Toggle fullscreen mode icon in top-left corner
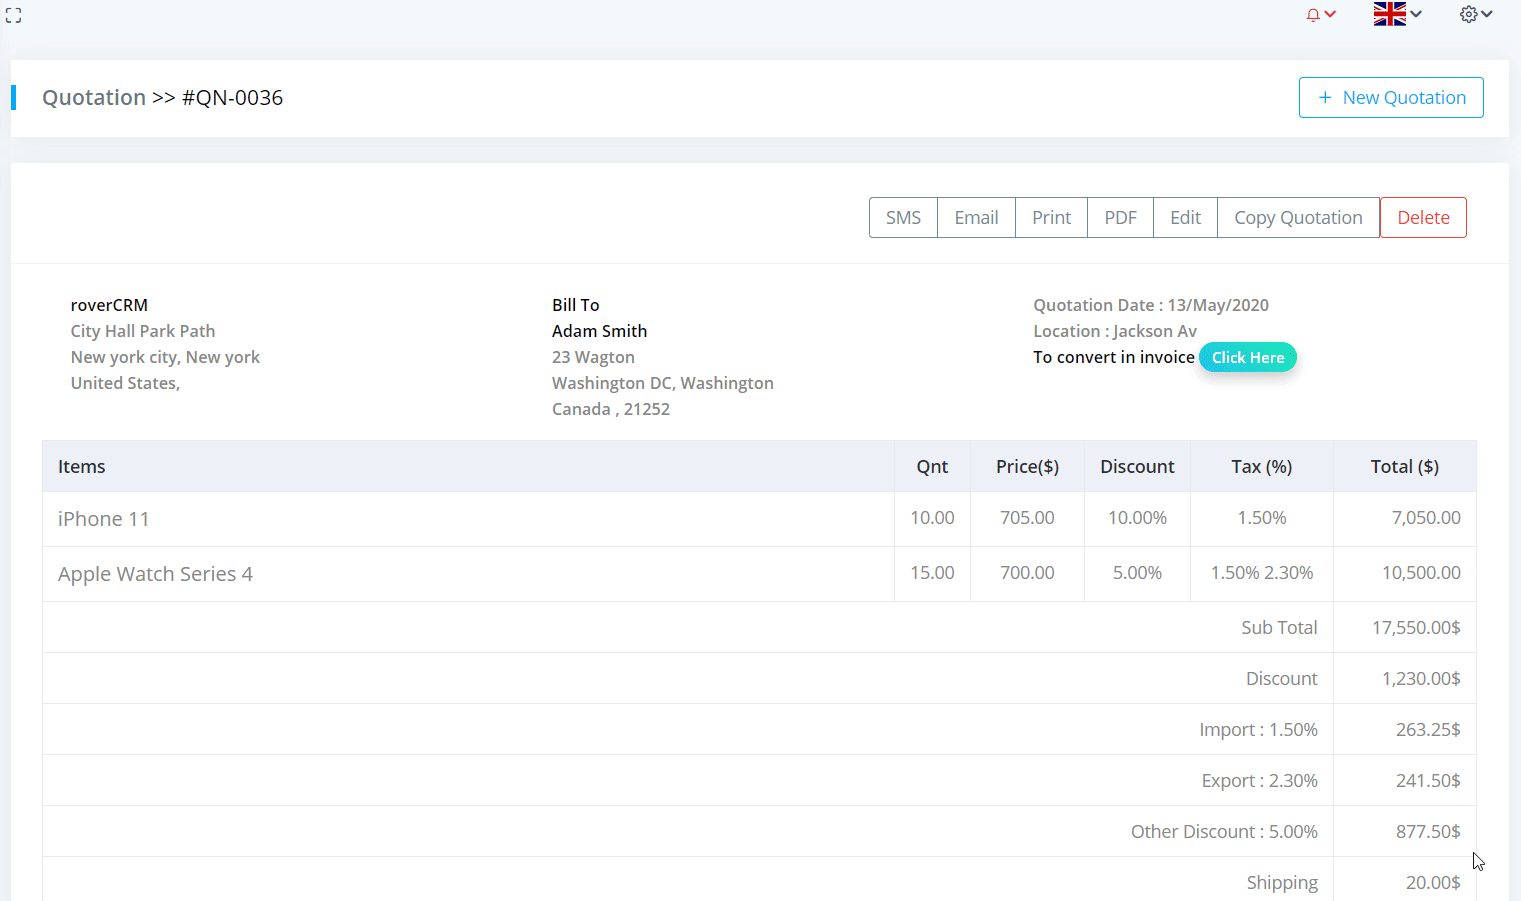 coord(13,15)
